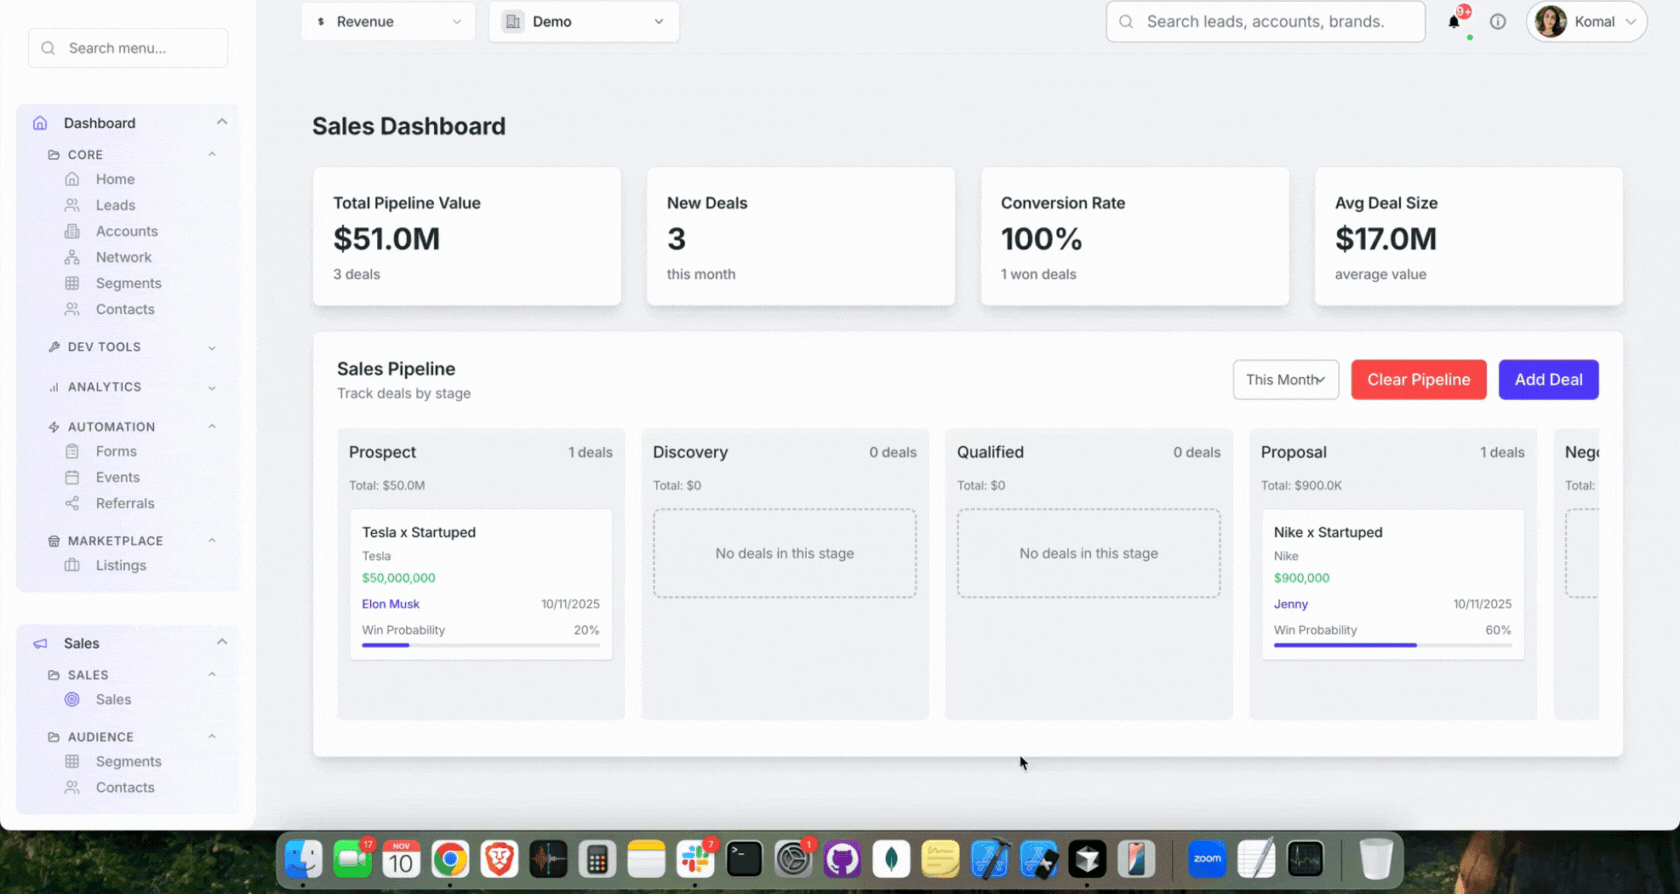
Task: Click the $50,000,000 deal amount
Action: (x=398, y=578)
